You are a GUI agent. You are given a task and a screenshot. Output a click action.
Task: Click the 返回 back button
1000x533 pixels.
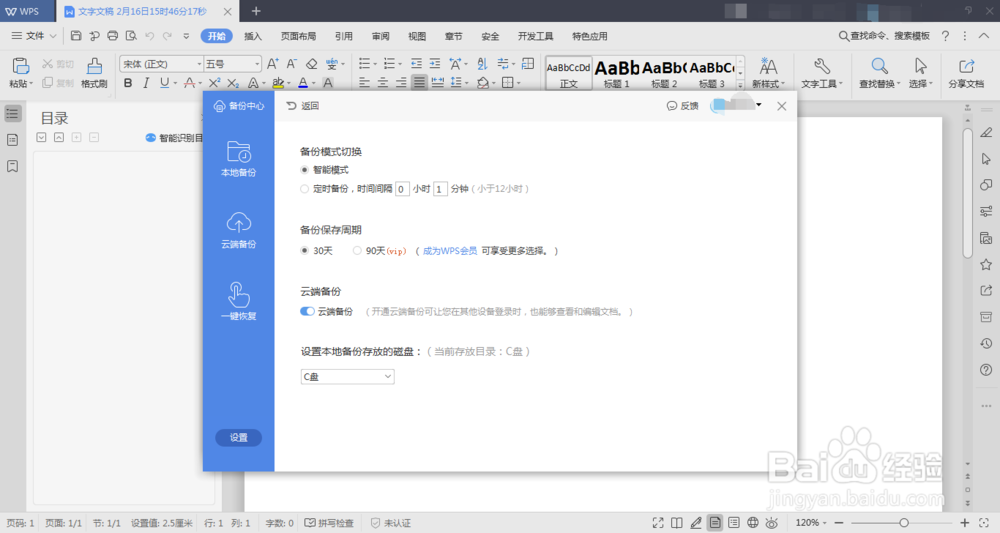tap(303, 106)
